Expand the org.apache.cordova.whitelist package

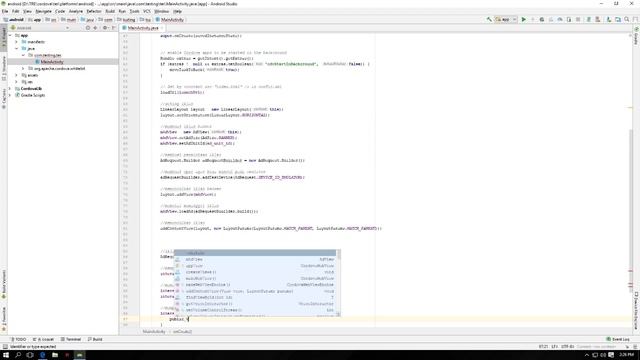click(x=23, y=69)
